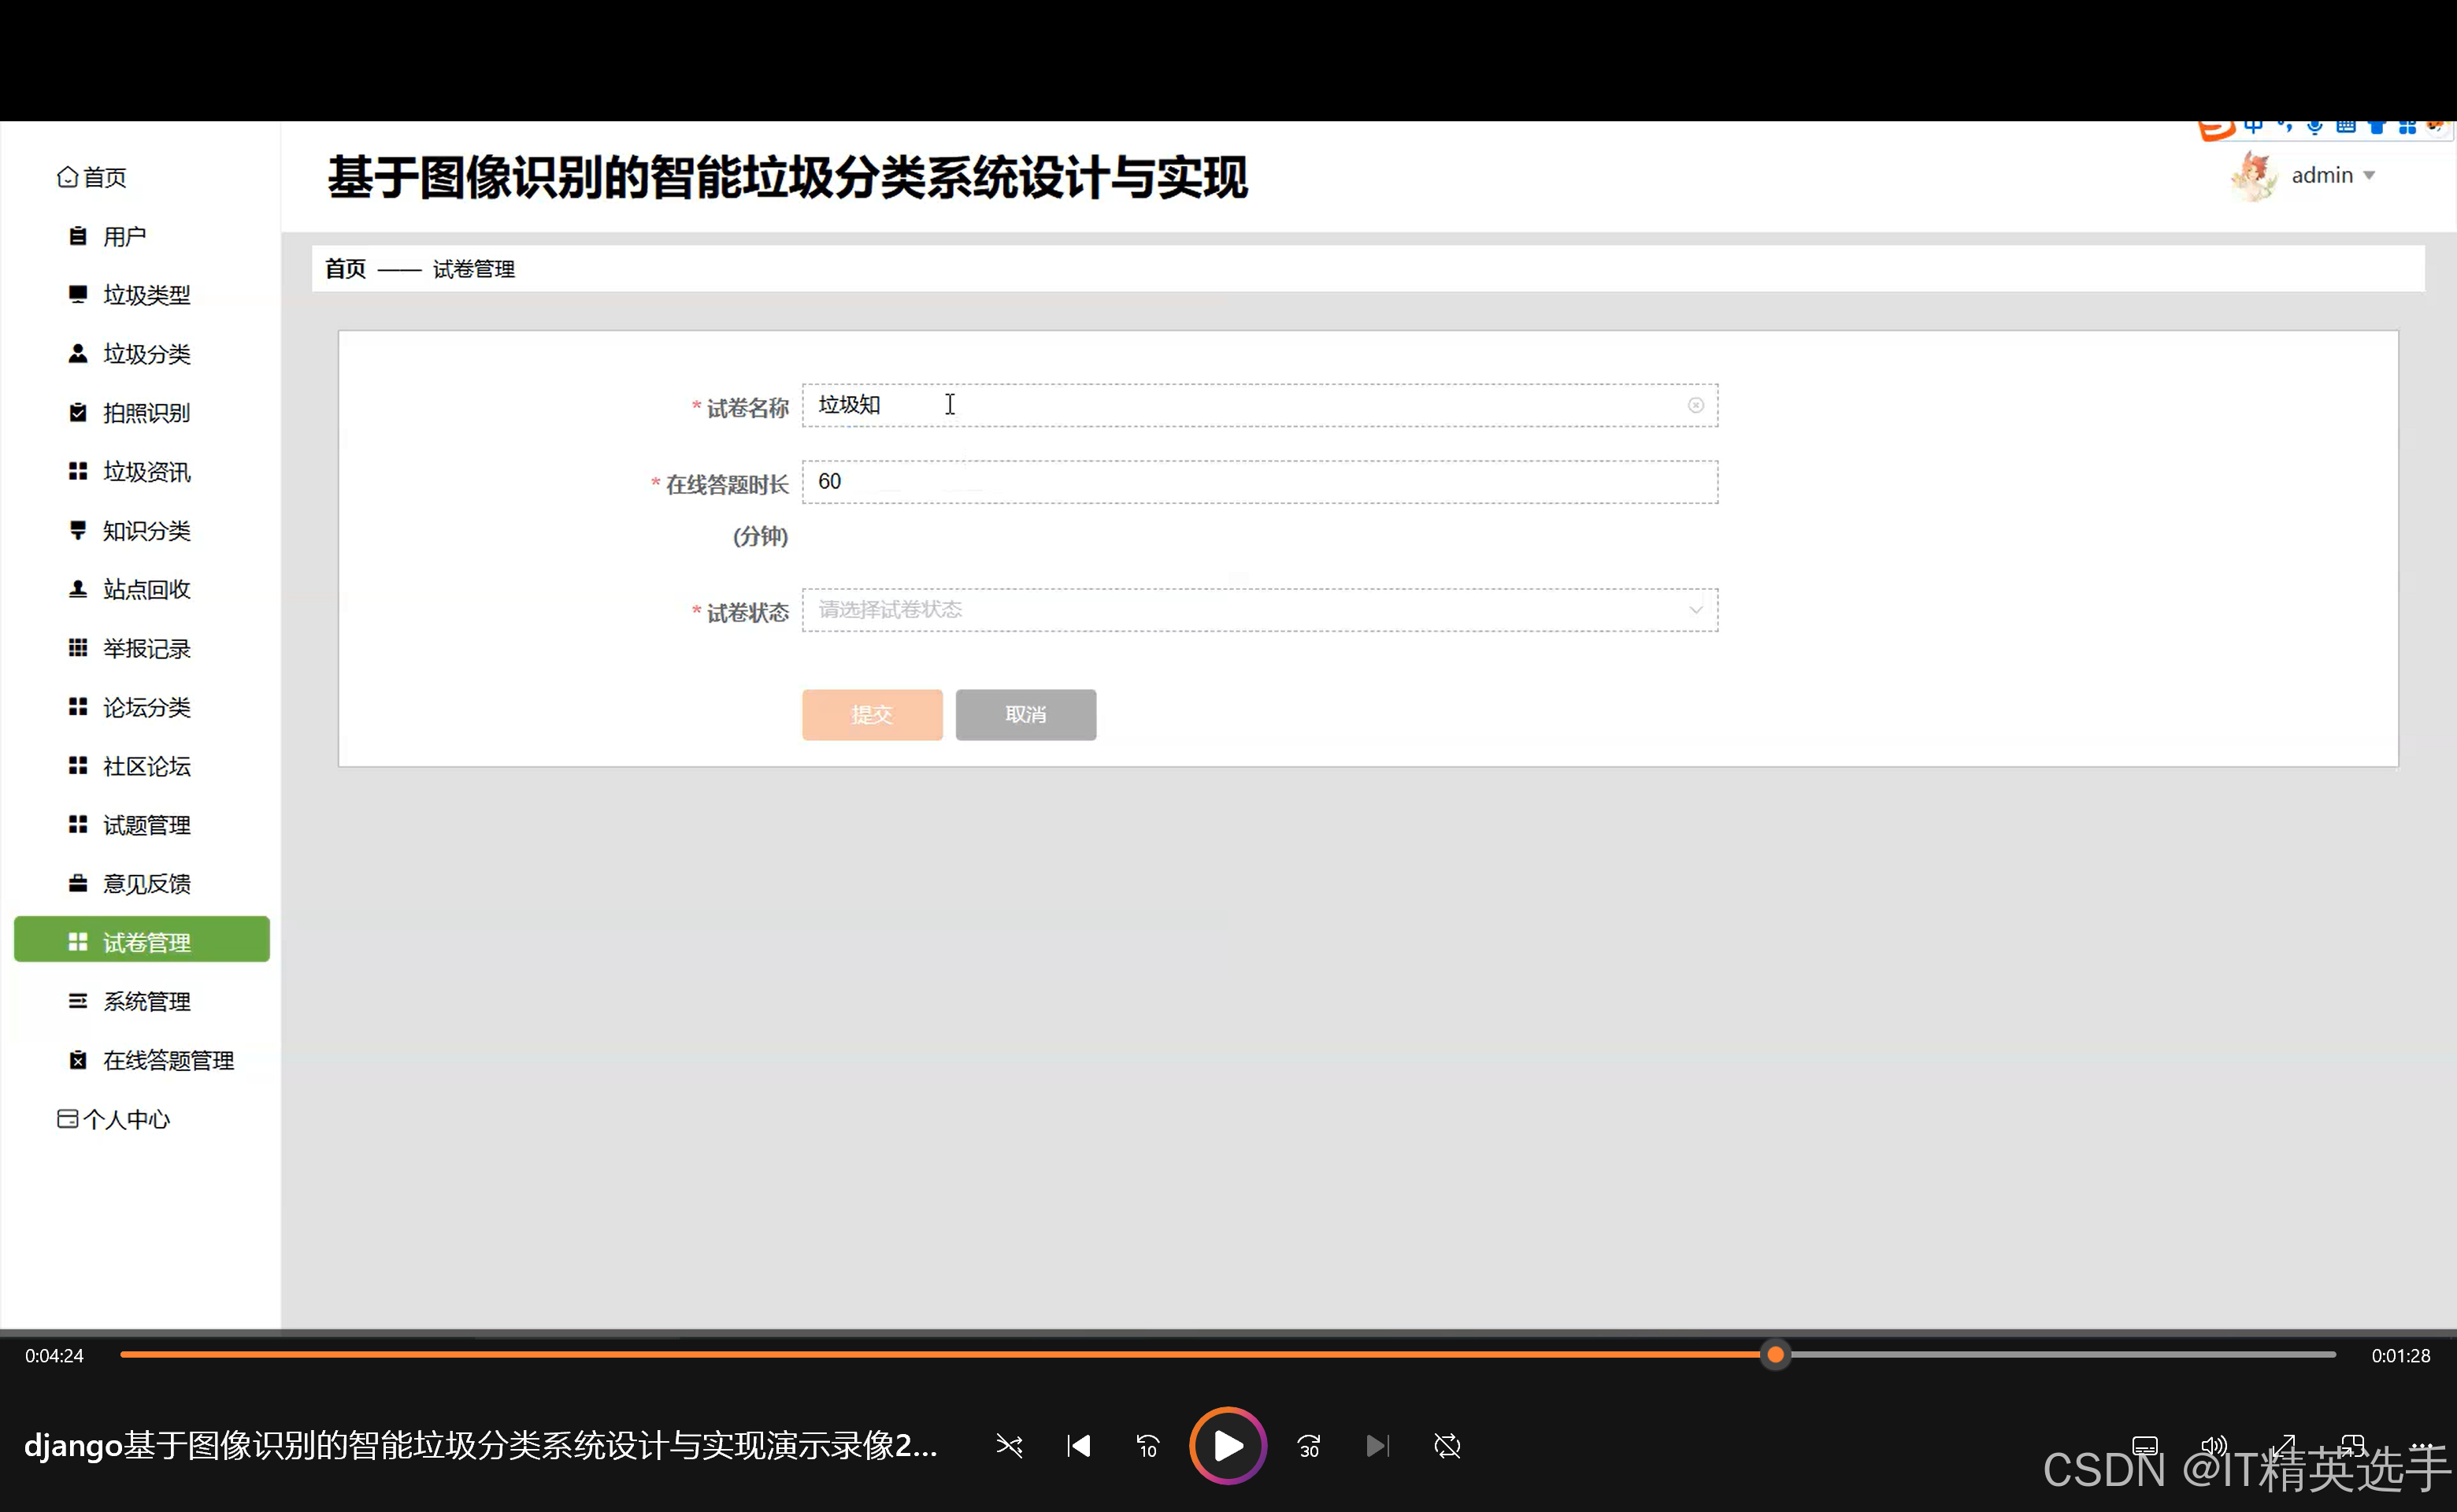Open 垃圾资讯 in the sidebar
The width and height of the screenshot is (2457, 1512).
(146, 472)
